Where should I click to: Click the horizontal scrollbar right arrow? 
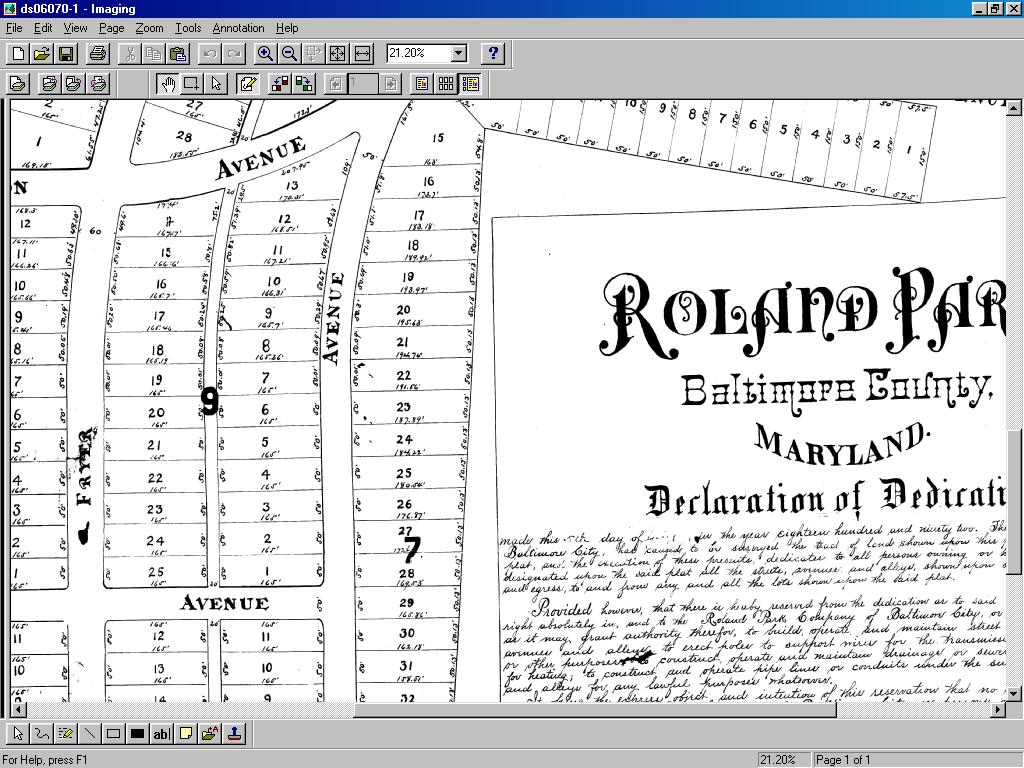997,709
